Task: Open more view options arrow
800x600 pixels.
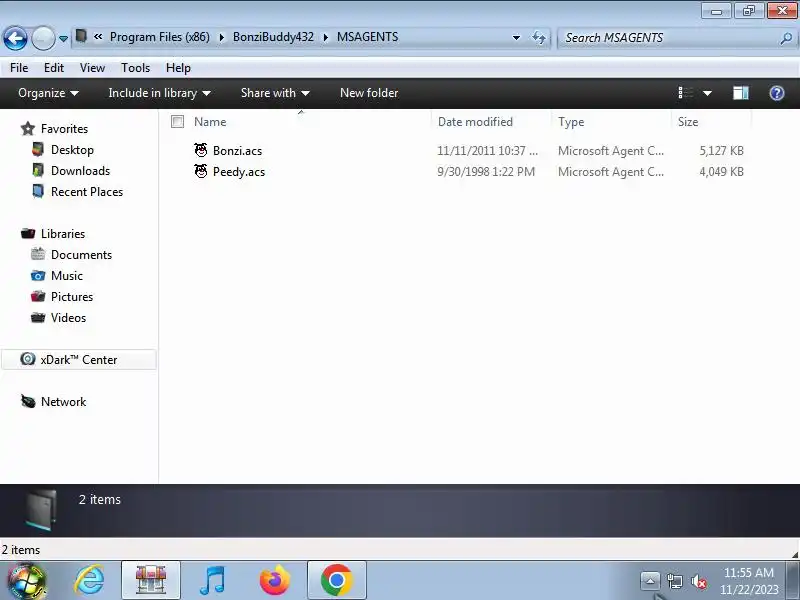Action: (707, 93)
